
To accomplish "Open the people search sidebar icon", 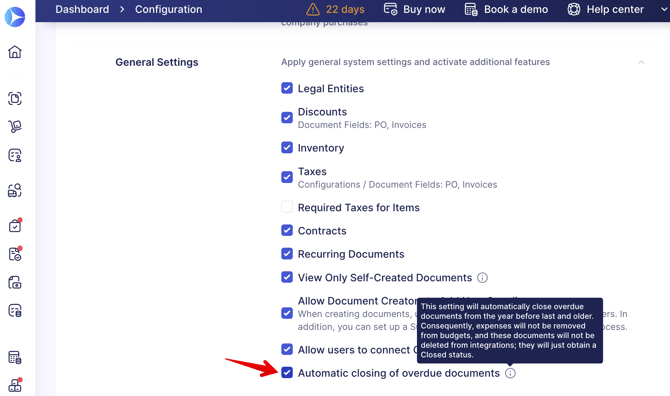I will [x=15, y=190].
